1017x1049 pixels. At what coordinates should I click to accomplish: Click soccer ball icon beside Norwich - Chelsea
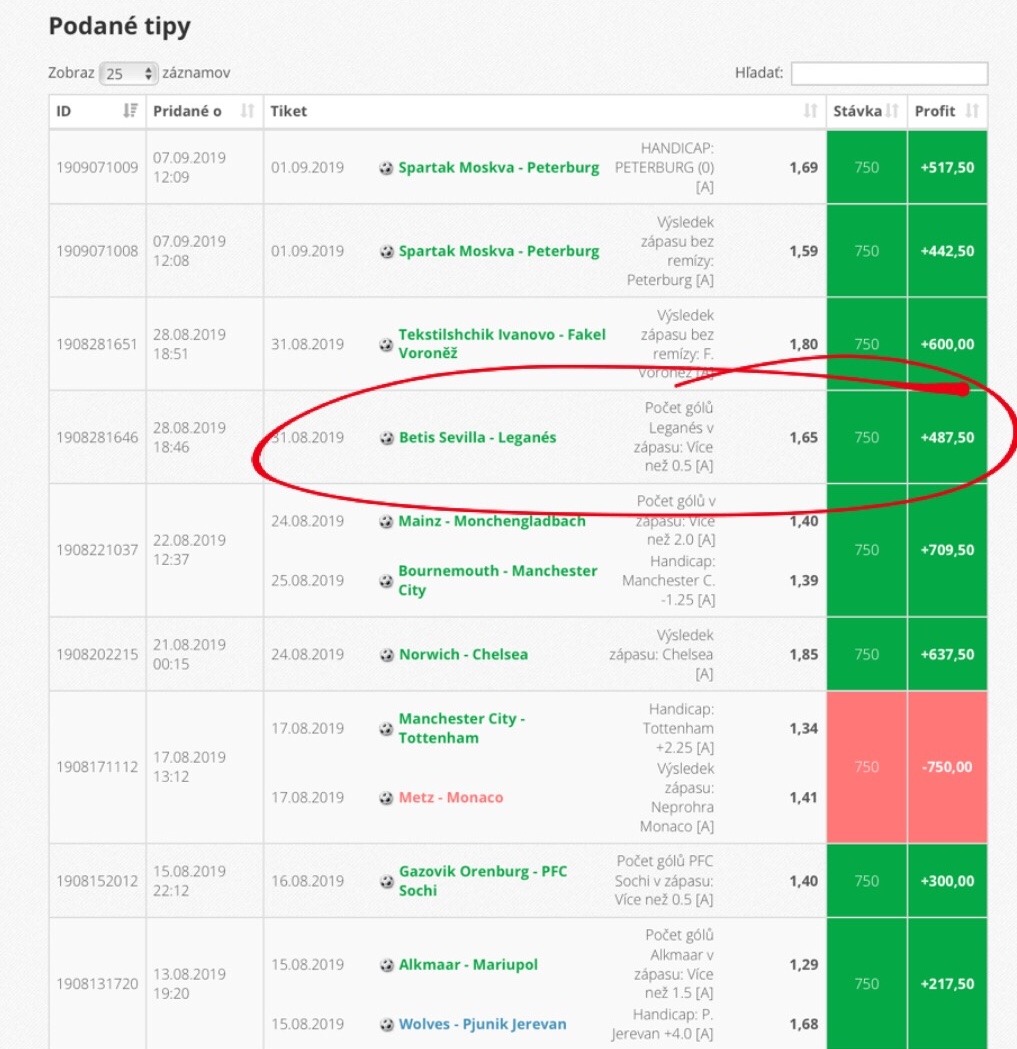click(x=386, y=655)
